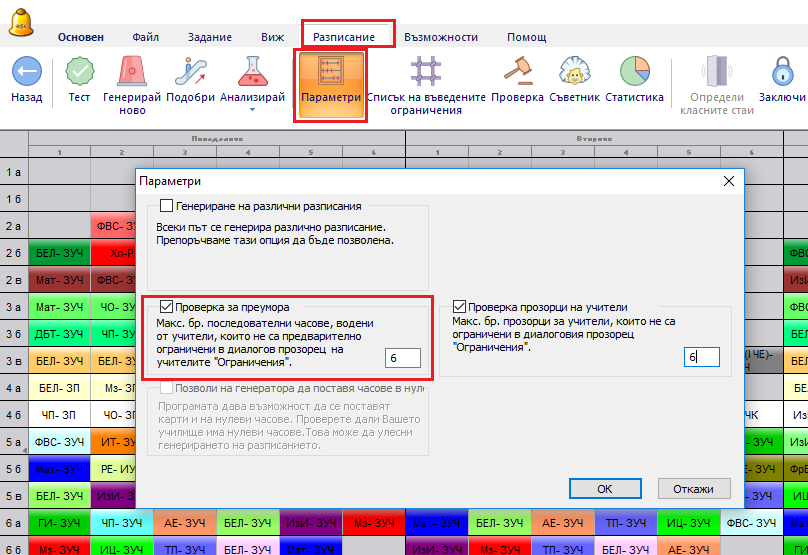Uncheck Проверка за преумора checkbox
The height and width of the screenshot is (555, 808).
pyautogui.click(x=166, y=306)
